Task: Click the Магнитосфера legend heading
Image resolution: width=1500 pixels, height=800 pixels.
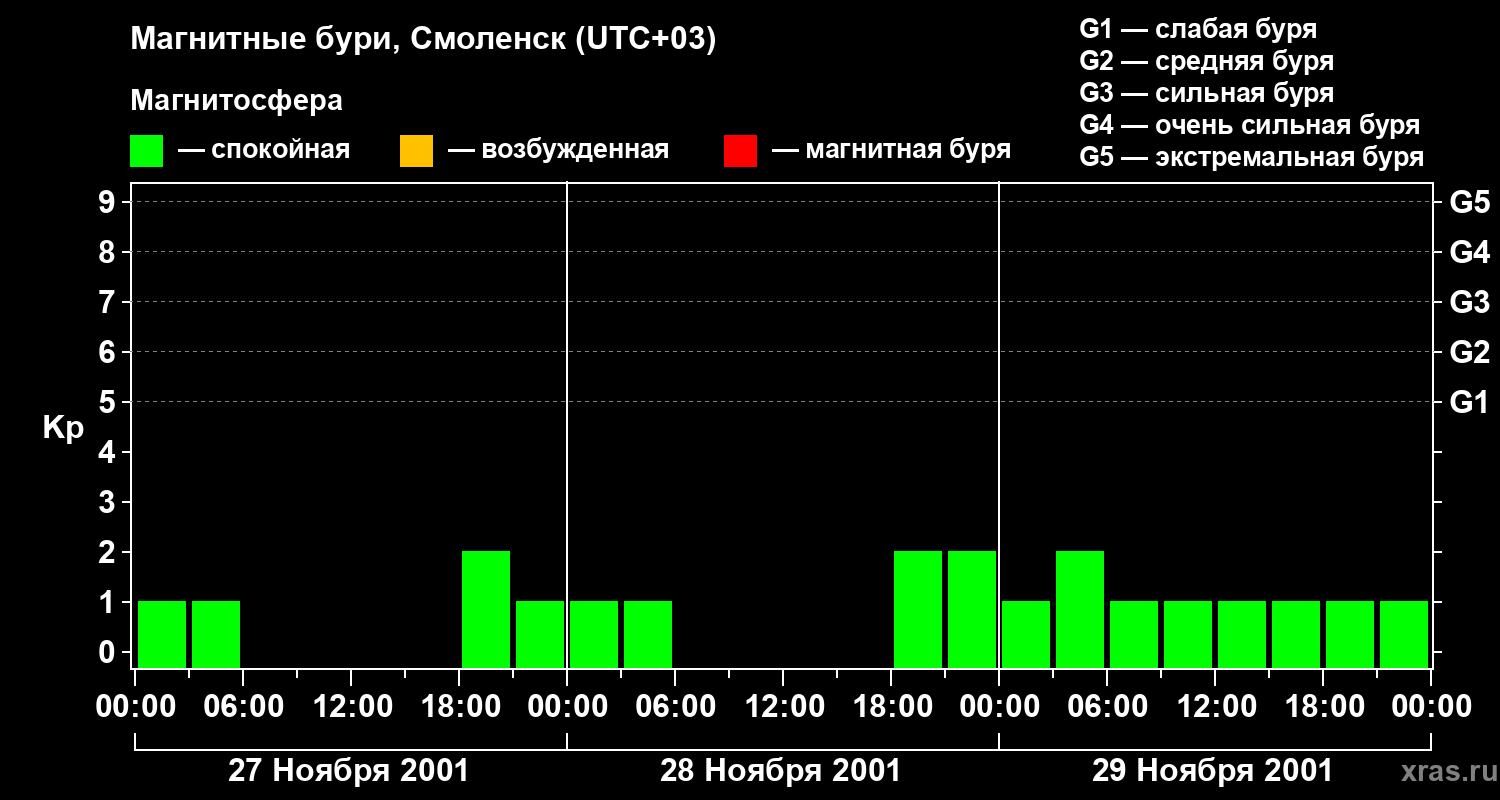Action: (236, 101)
